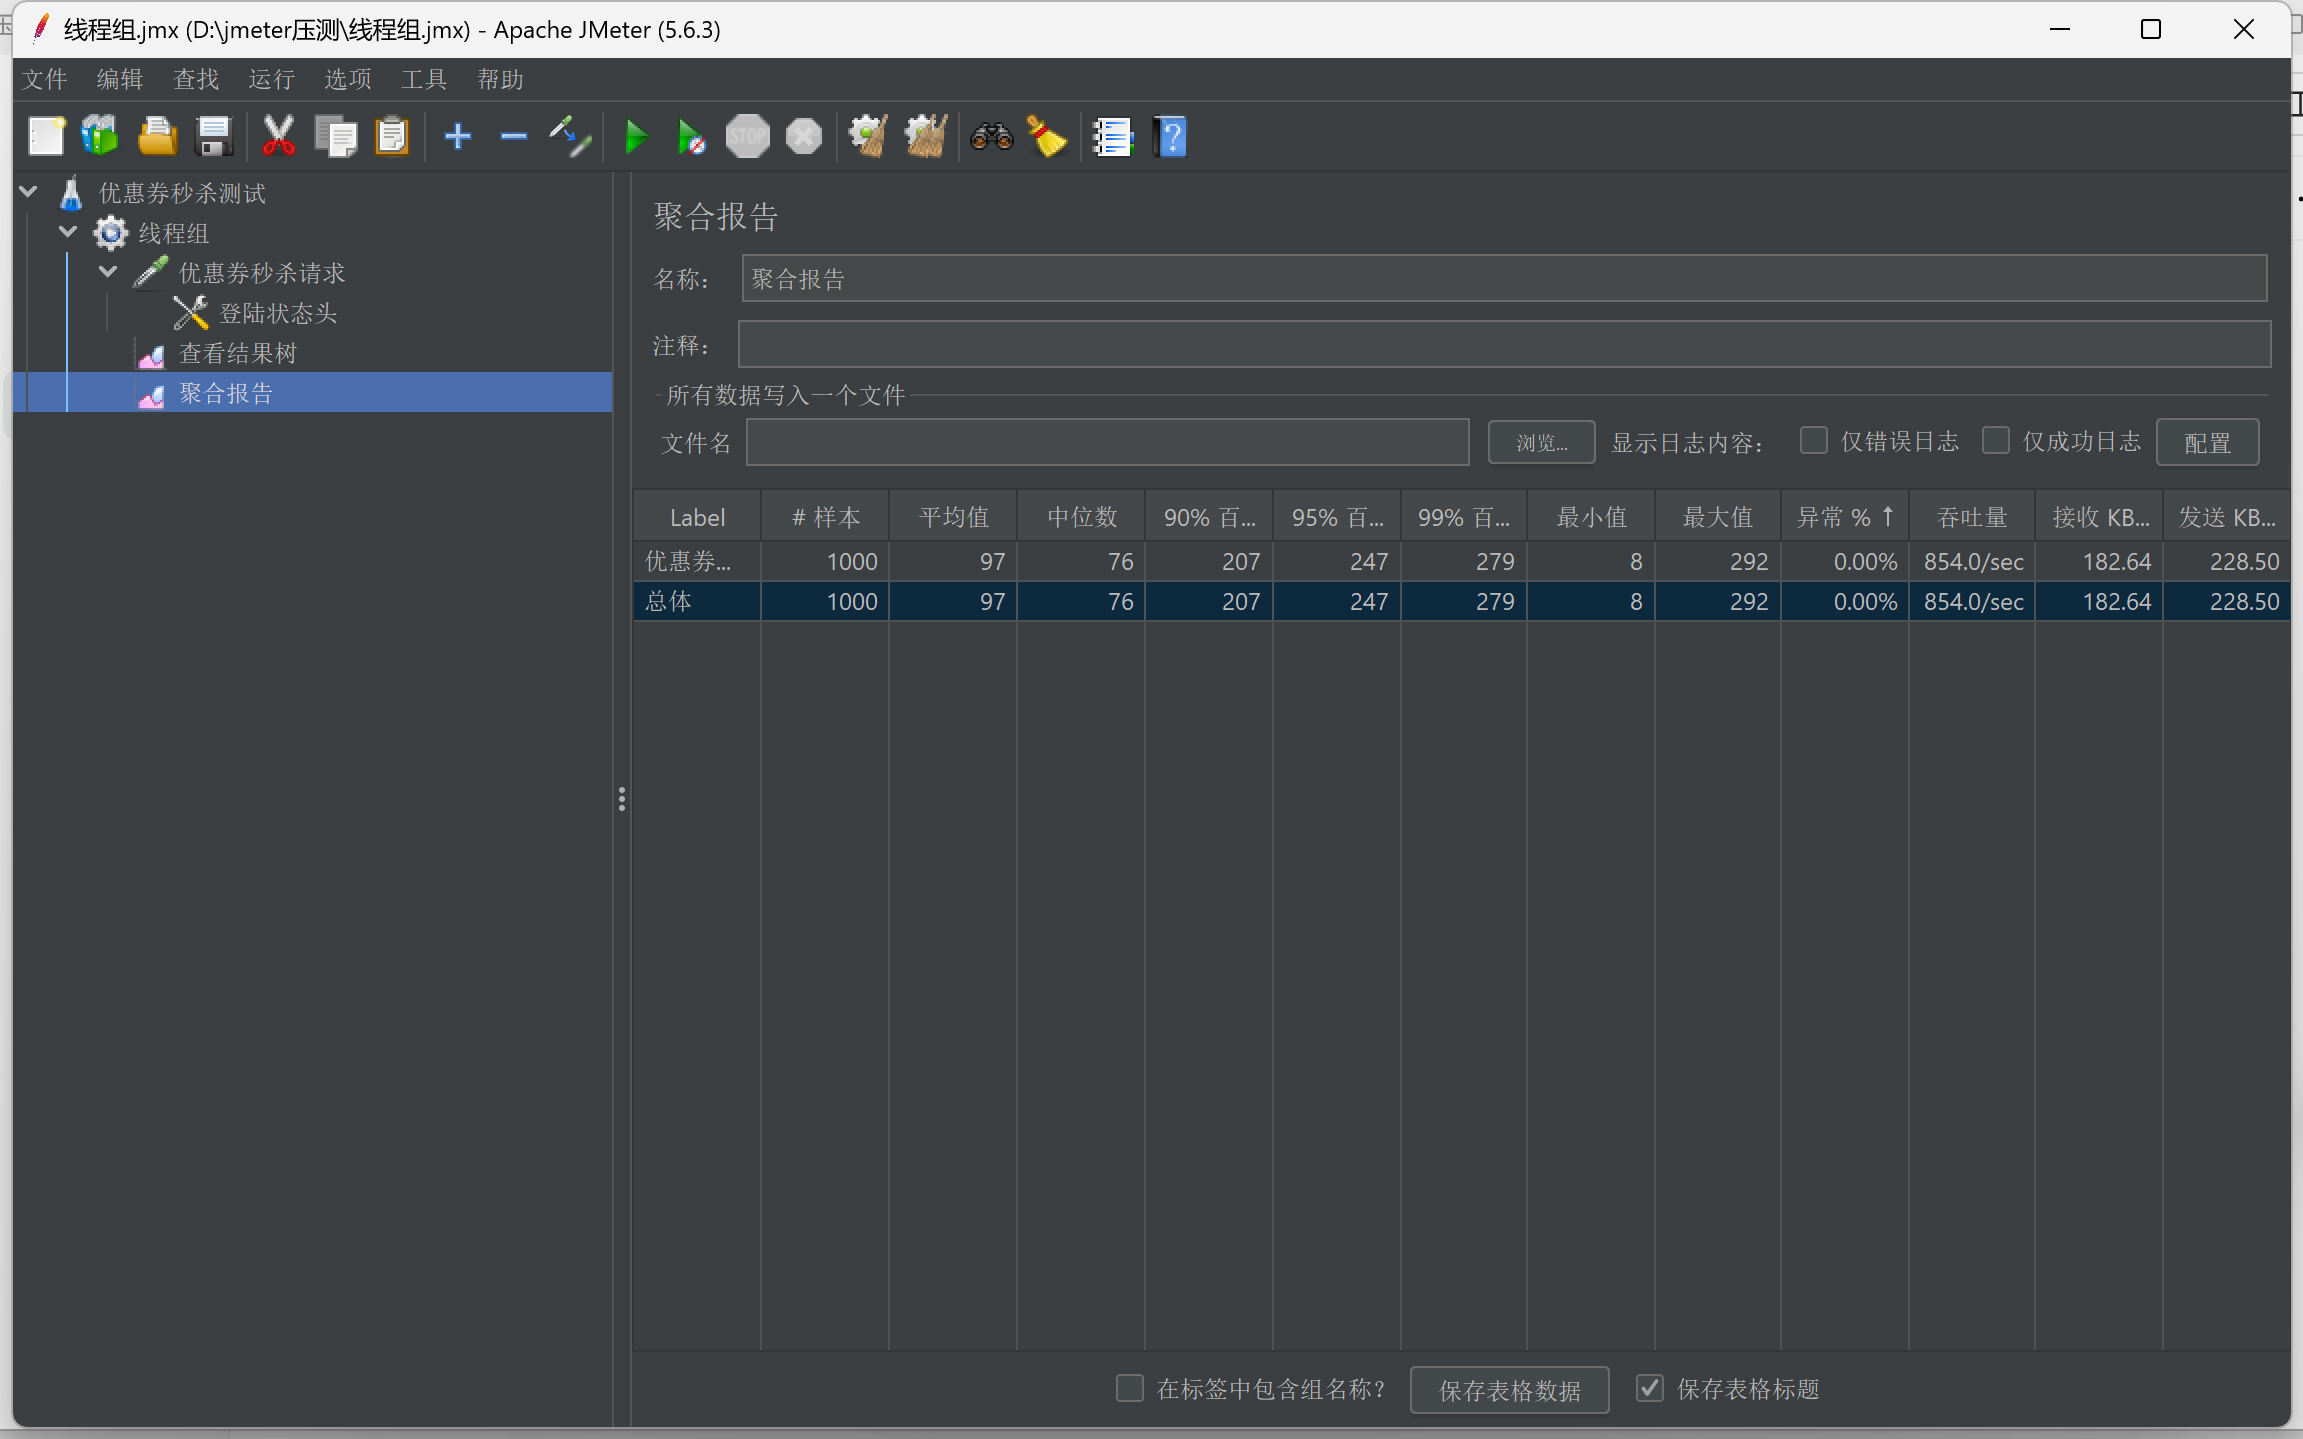
Task: Click the blue plus Expand all icon
Action: click(457, 137)
